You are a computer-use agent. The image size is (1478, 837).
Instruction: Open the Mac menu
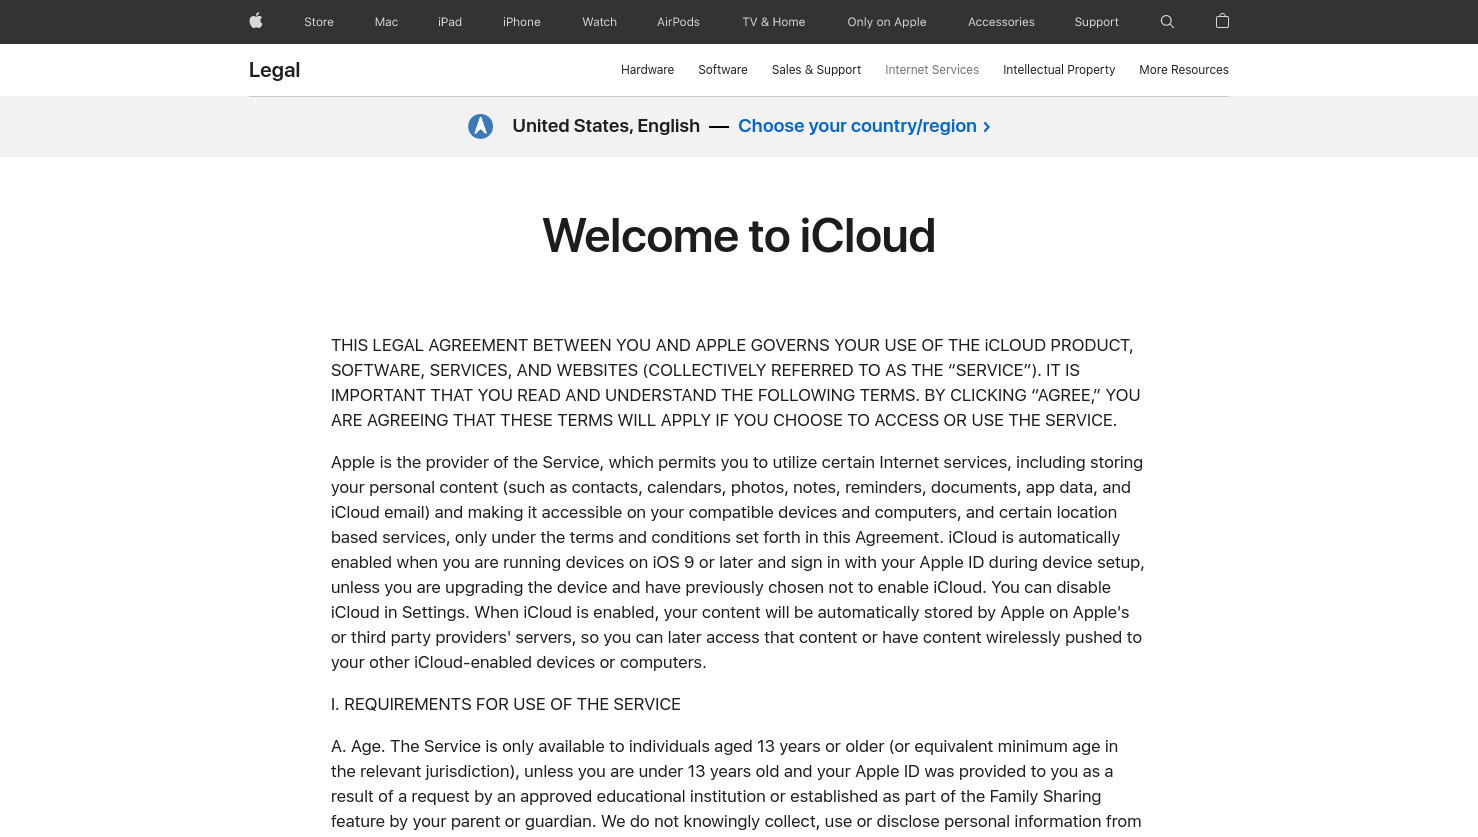click(386, 22)
